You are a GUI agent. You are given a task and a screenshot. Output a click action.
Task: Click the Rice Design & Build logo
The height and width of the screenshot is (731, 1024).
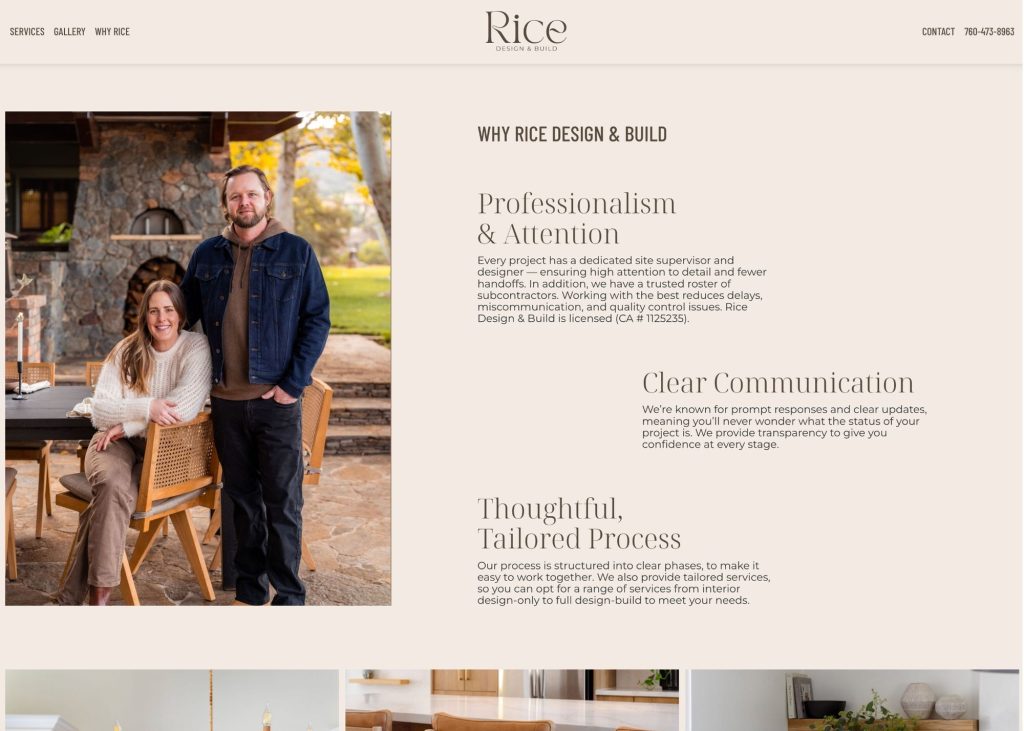point(526,31)
